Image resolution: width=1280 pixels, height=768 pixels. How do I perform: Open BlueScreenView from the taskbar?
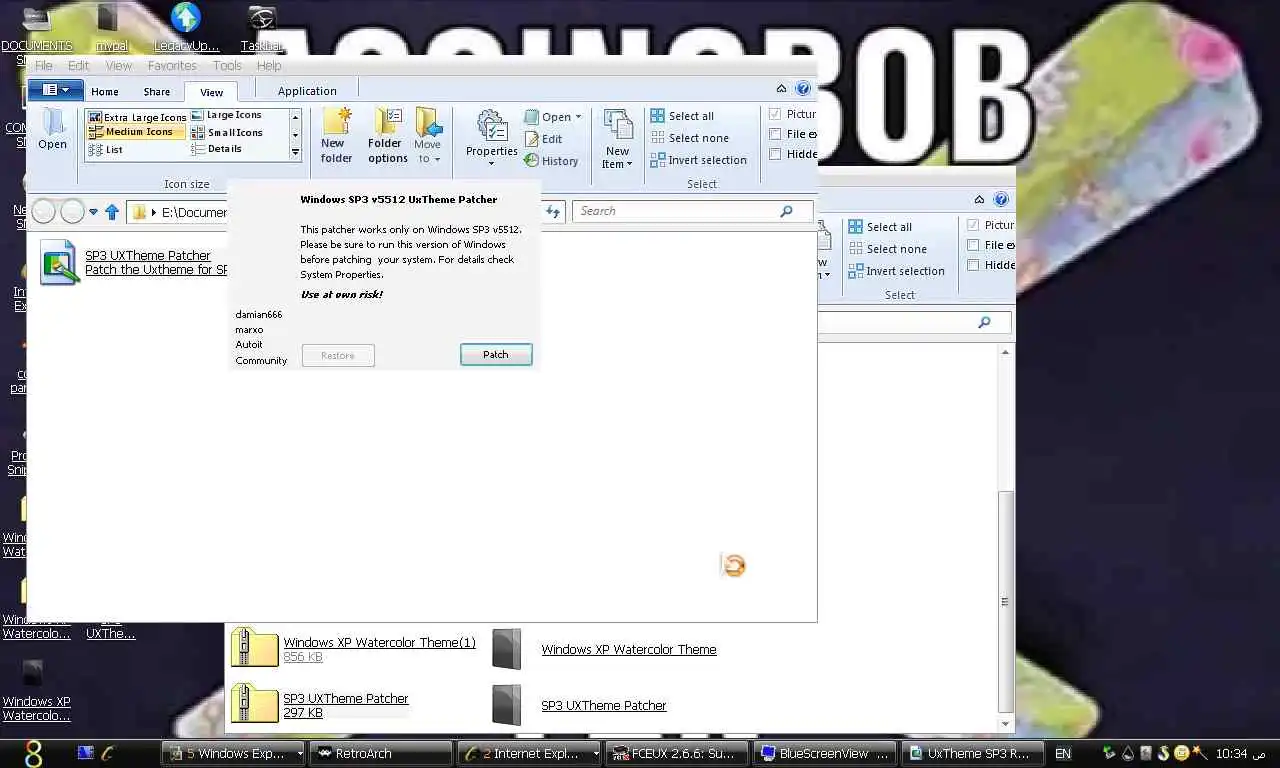click(826, 753)
